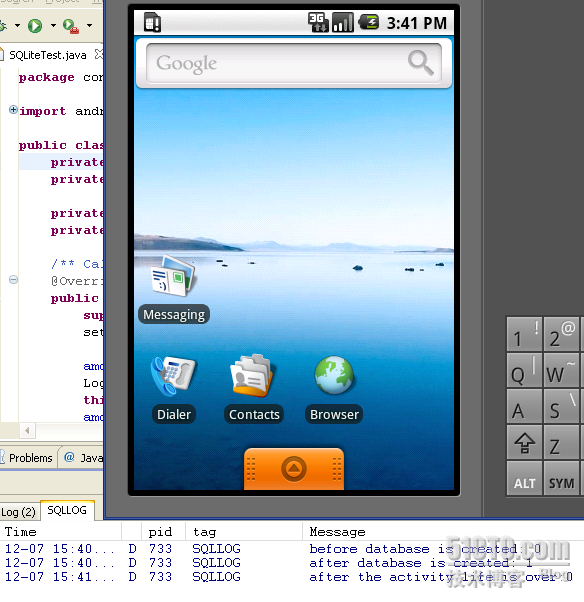
Task: Click the Run External Tools icon
Action: click(x=71, y=26)
